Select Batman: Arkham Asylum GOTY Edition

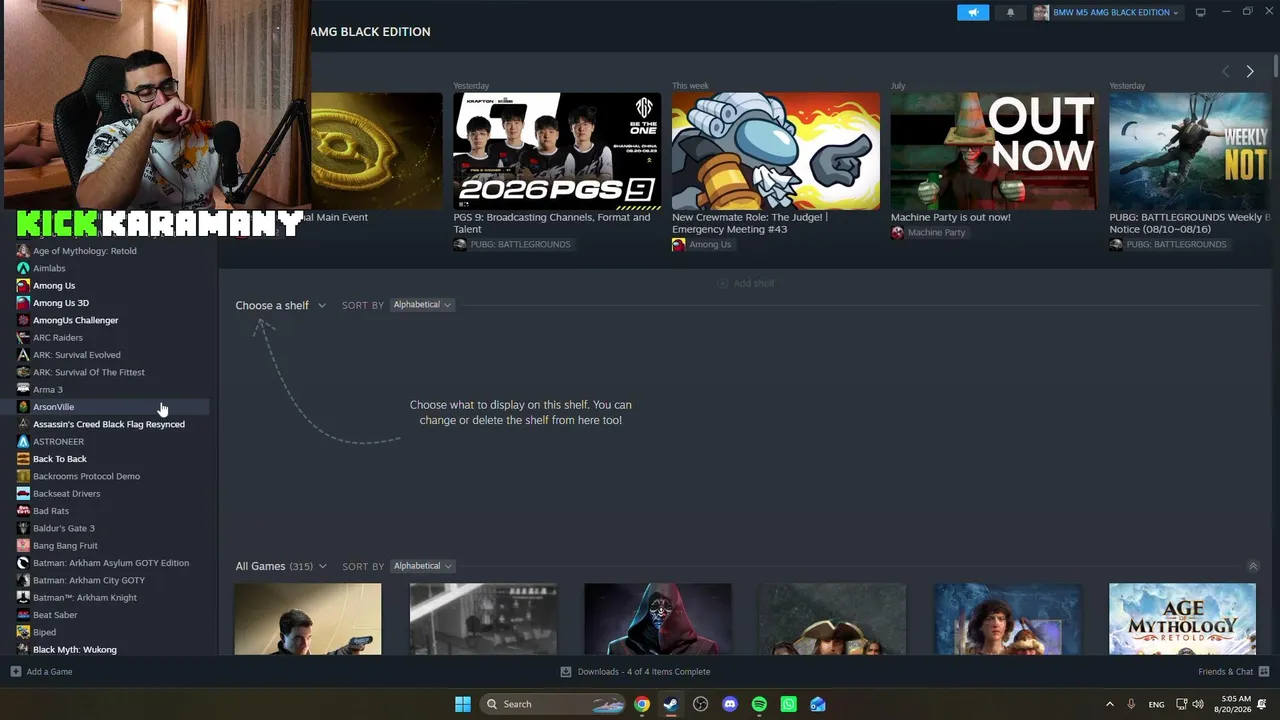(111, 563)
